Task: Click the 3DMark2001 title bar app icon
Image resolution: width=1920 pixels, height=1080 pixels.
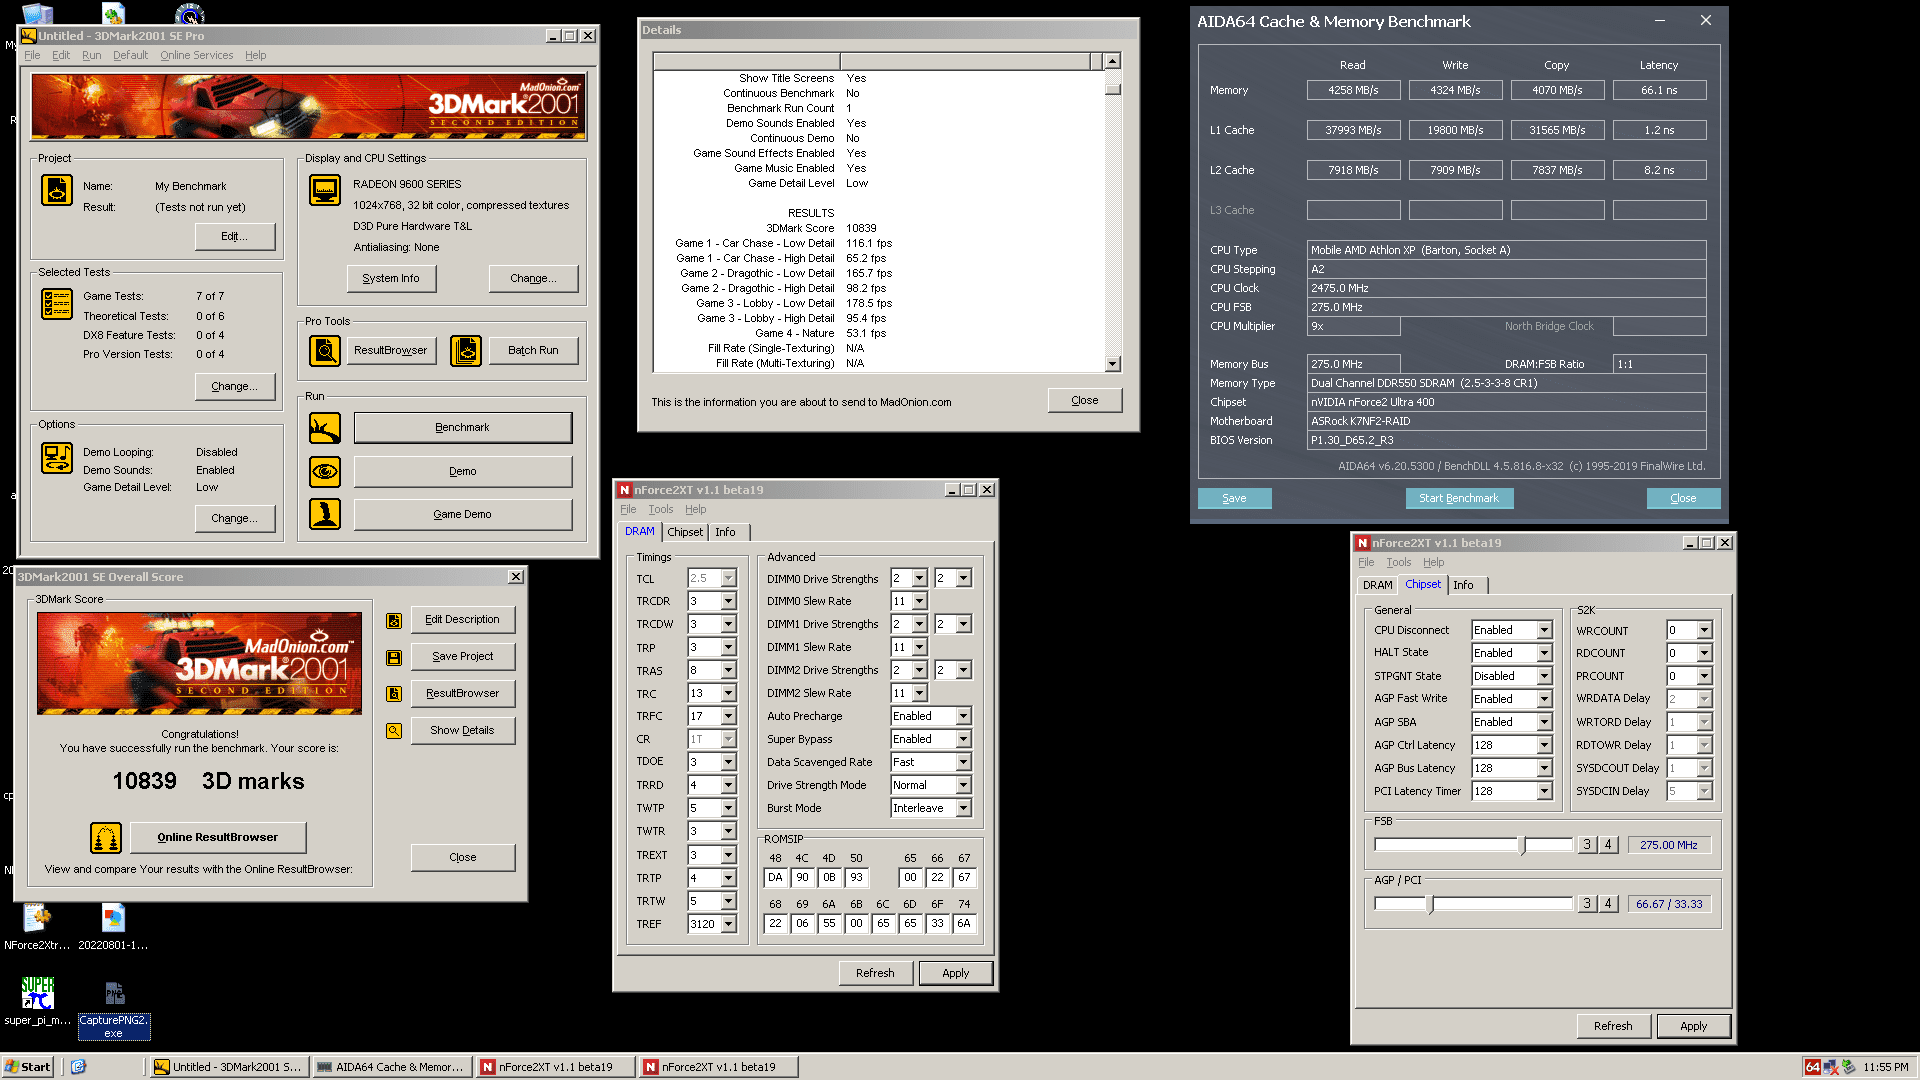Action: click(x=29, y=36)
